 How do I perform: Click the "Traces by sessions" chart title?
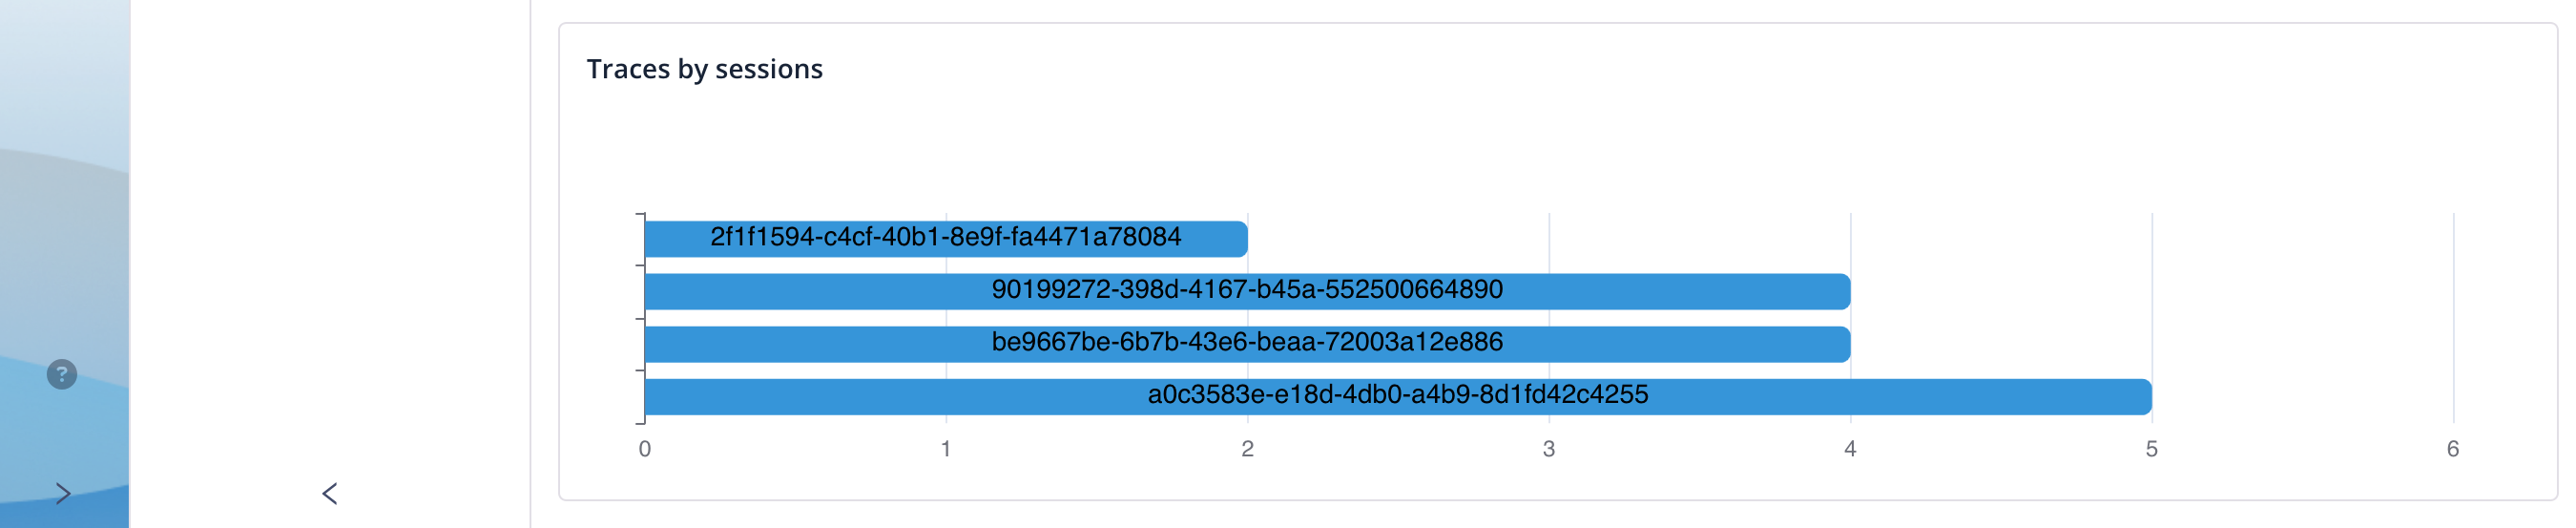pyautogui.click(x=704, y=69)
